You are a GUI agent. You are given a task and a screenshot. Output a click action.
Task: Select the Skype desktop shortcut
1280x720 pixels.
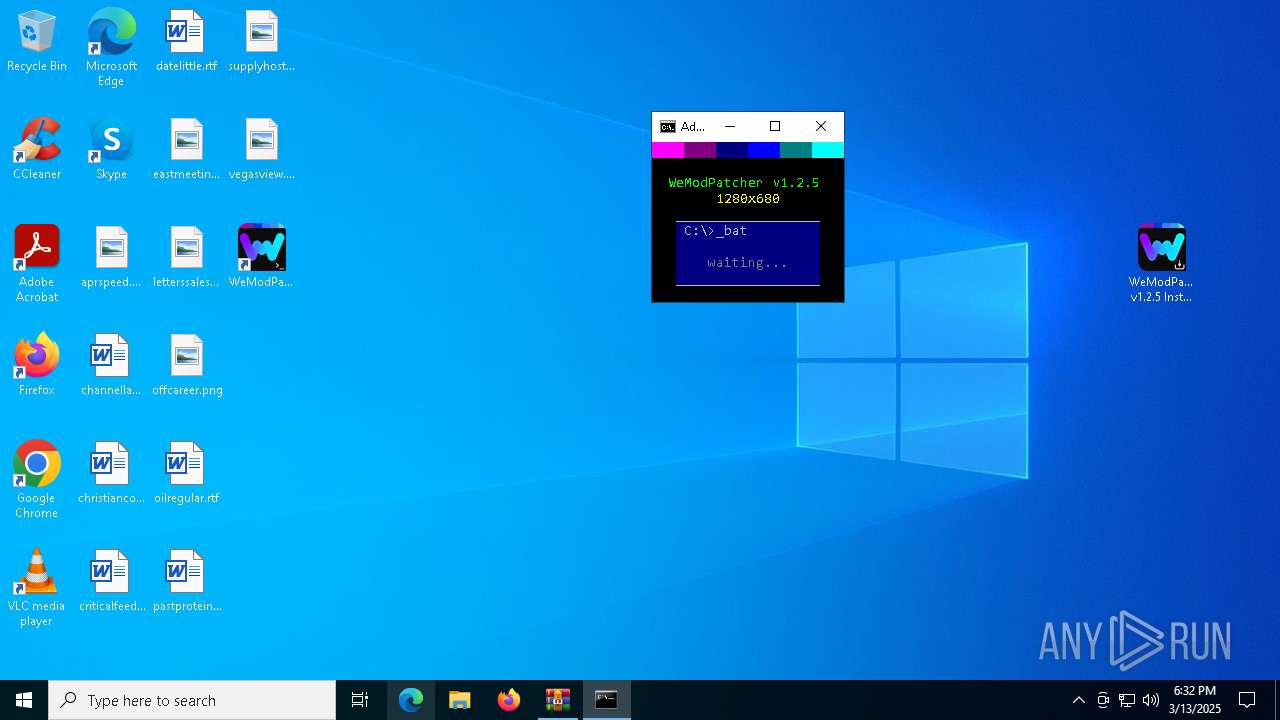111,150
